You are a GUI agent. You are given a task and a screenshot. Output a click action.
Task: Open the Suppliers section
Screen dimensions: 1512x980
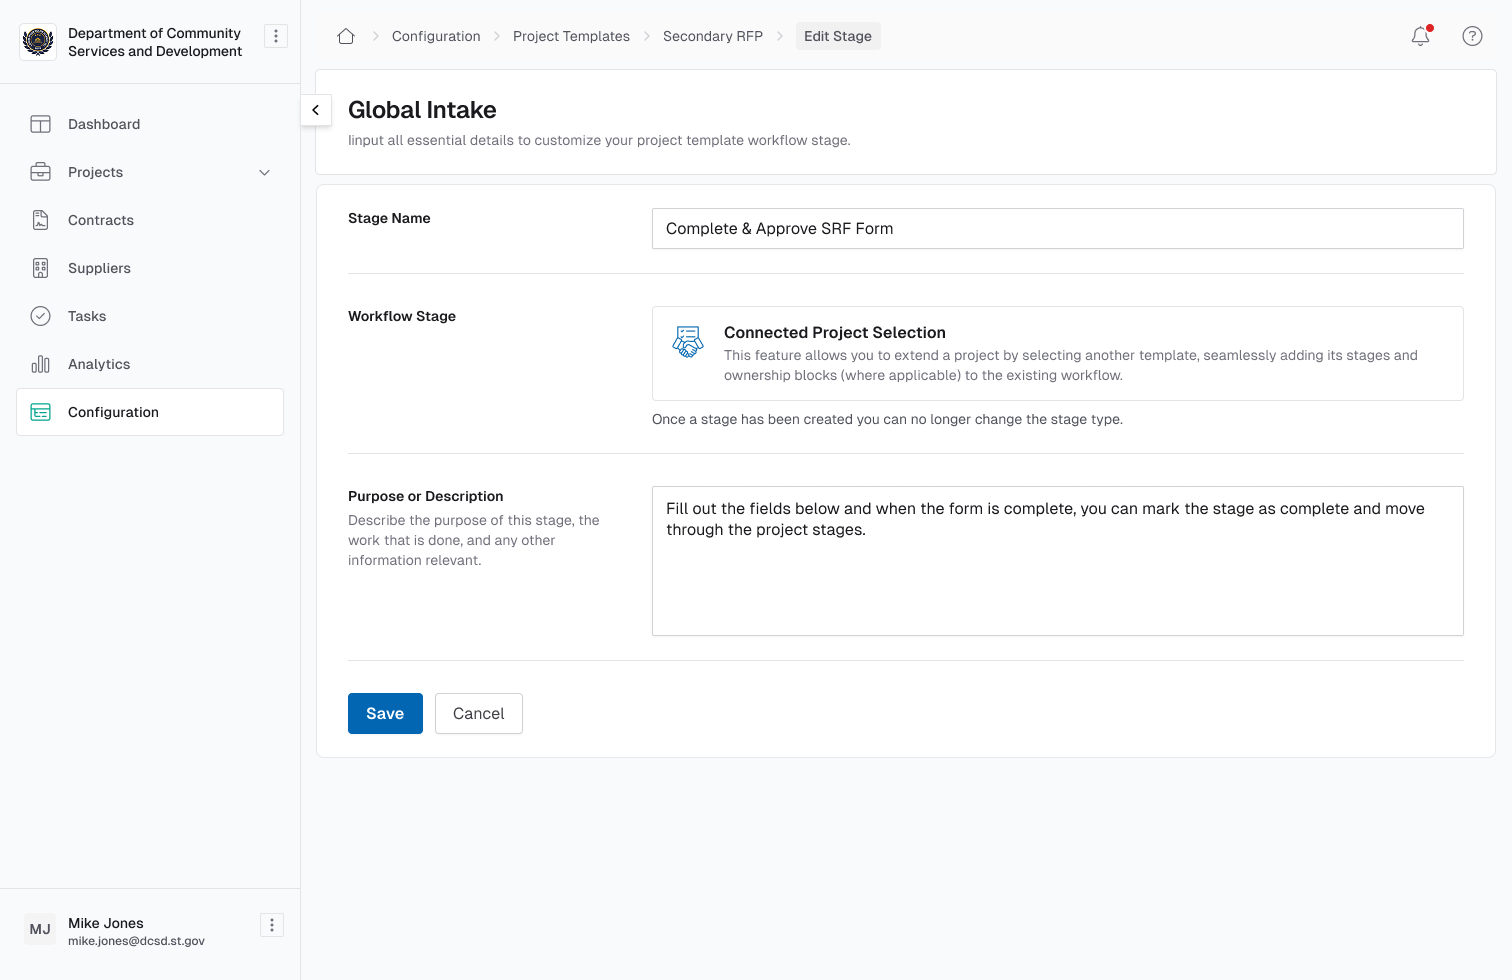pyautogui.click(x=98, y=268)
